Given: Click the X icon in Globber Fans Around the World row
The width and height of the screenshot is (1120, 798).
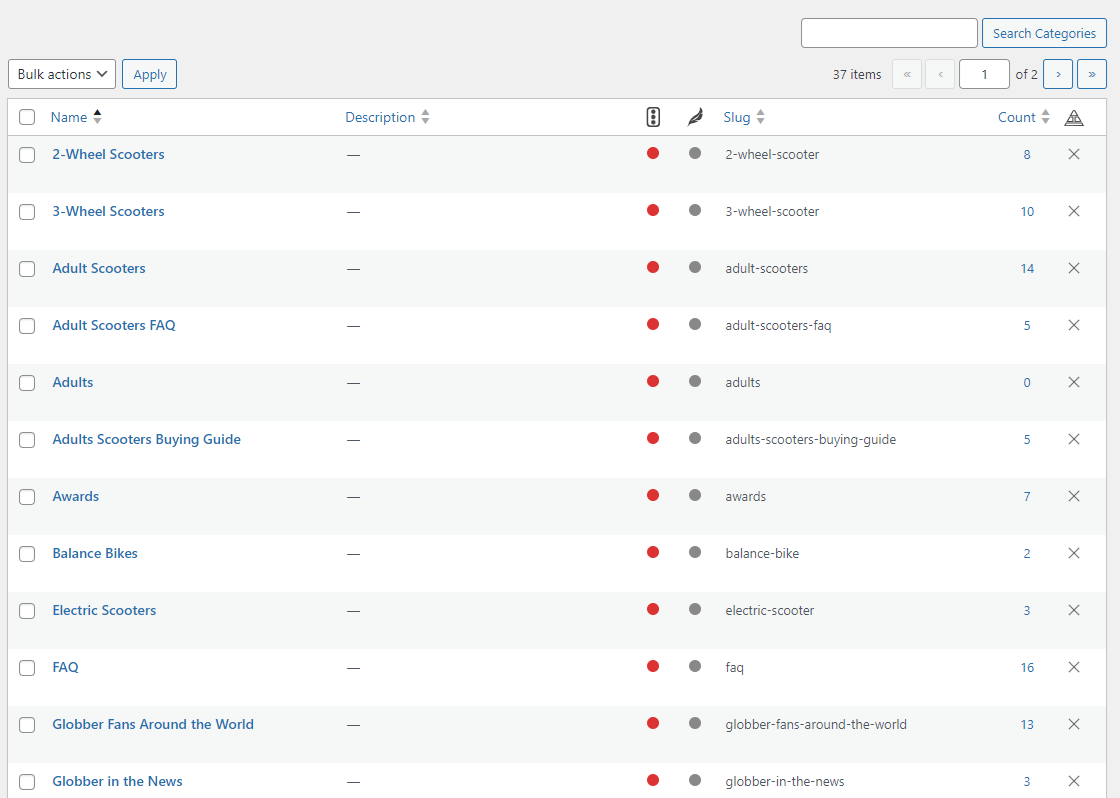Looking at the screenshot, I should (x=1074, y=724).
